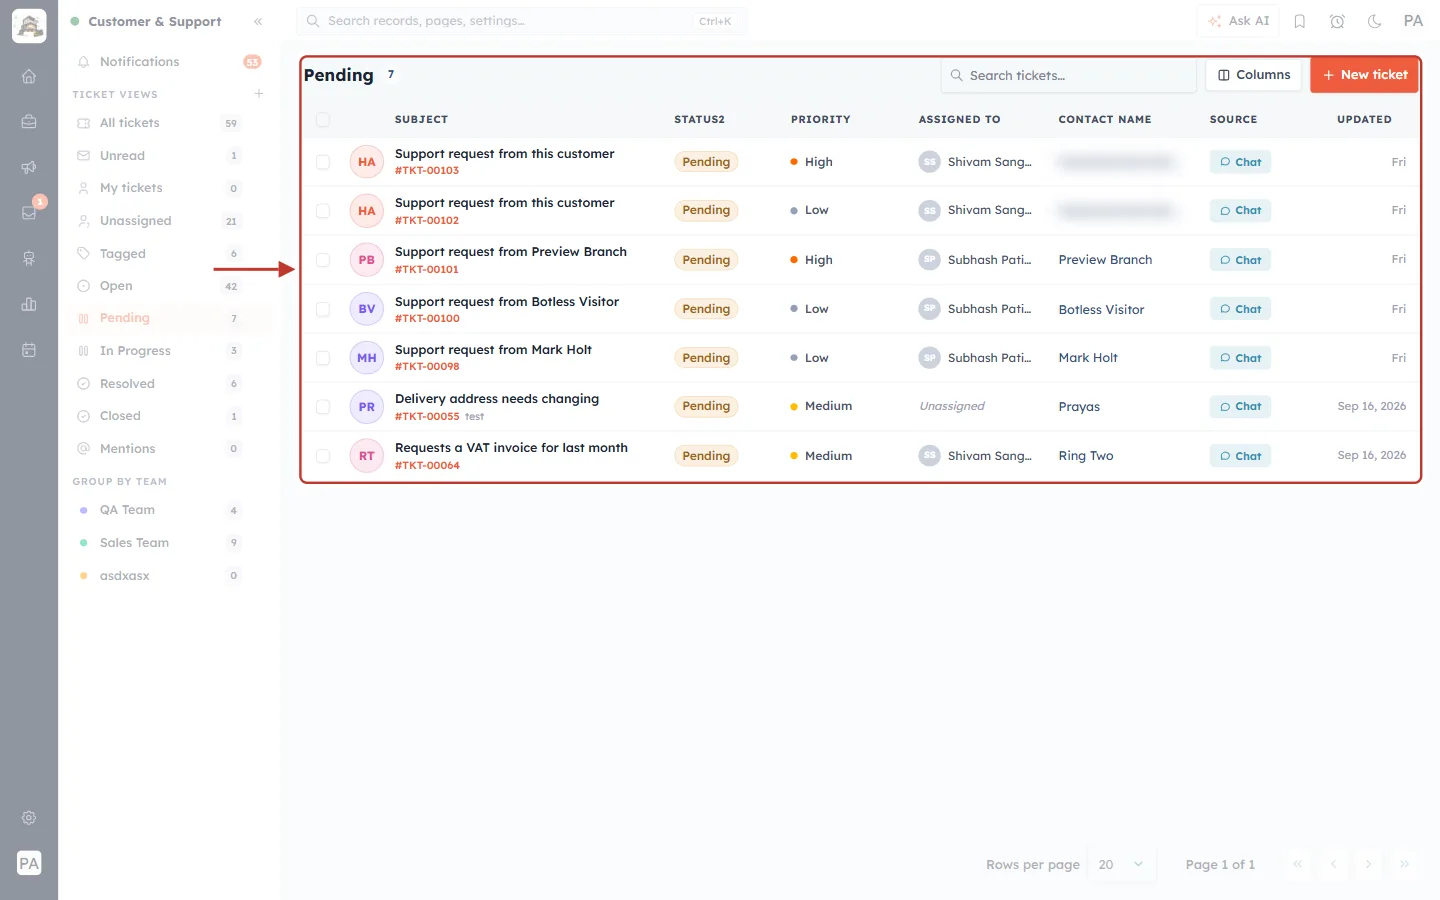Open the calendar icon in the left rail

tap(29, 350)
